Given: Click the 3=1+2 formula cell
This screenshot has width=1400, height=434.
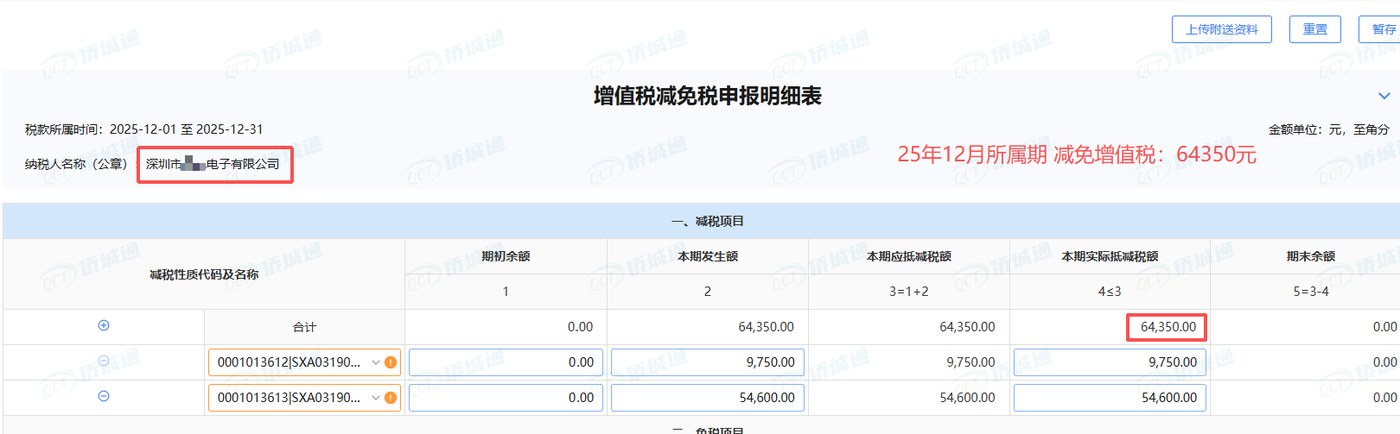Looking at the screenshot, I should click(909, 292).
